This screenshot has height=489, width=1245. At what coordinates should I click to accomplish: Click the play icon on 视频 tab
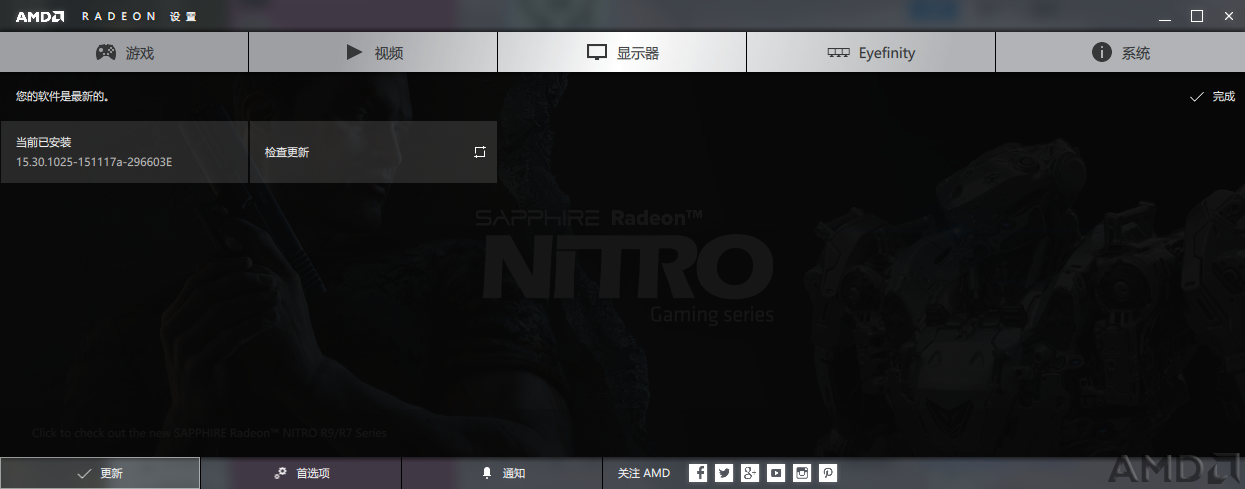click(x=354, y=52)
